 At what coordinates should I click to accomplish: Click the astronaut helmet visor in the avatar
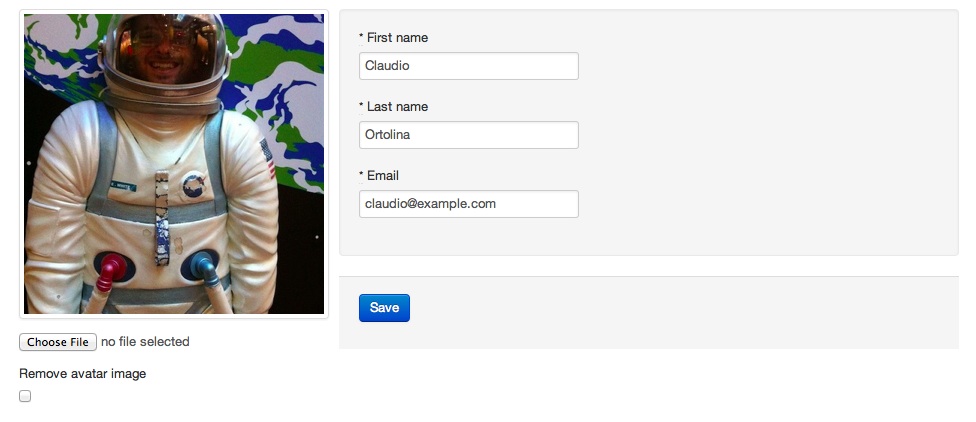165,47
